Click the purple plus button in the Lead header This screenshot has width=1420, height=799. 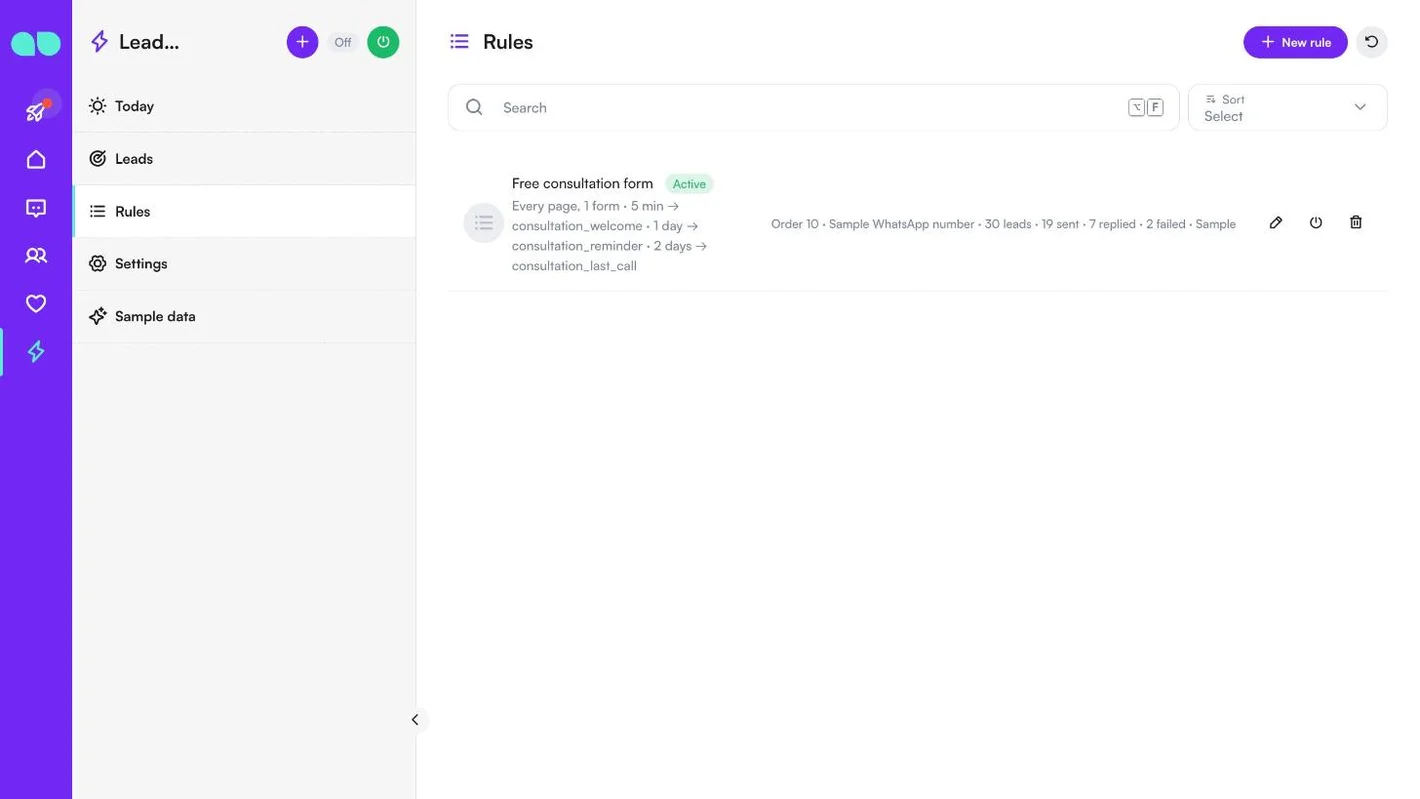(x=302, y=42)
